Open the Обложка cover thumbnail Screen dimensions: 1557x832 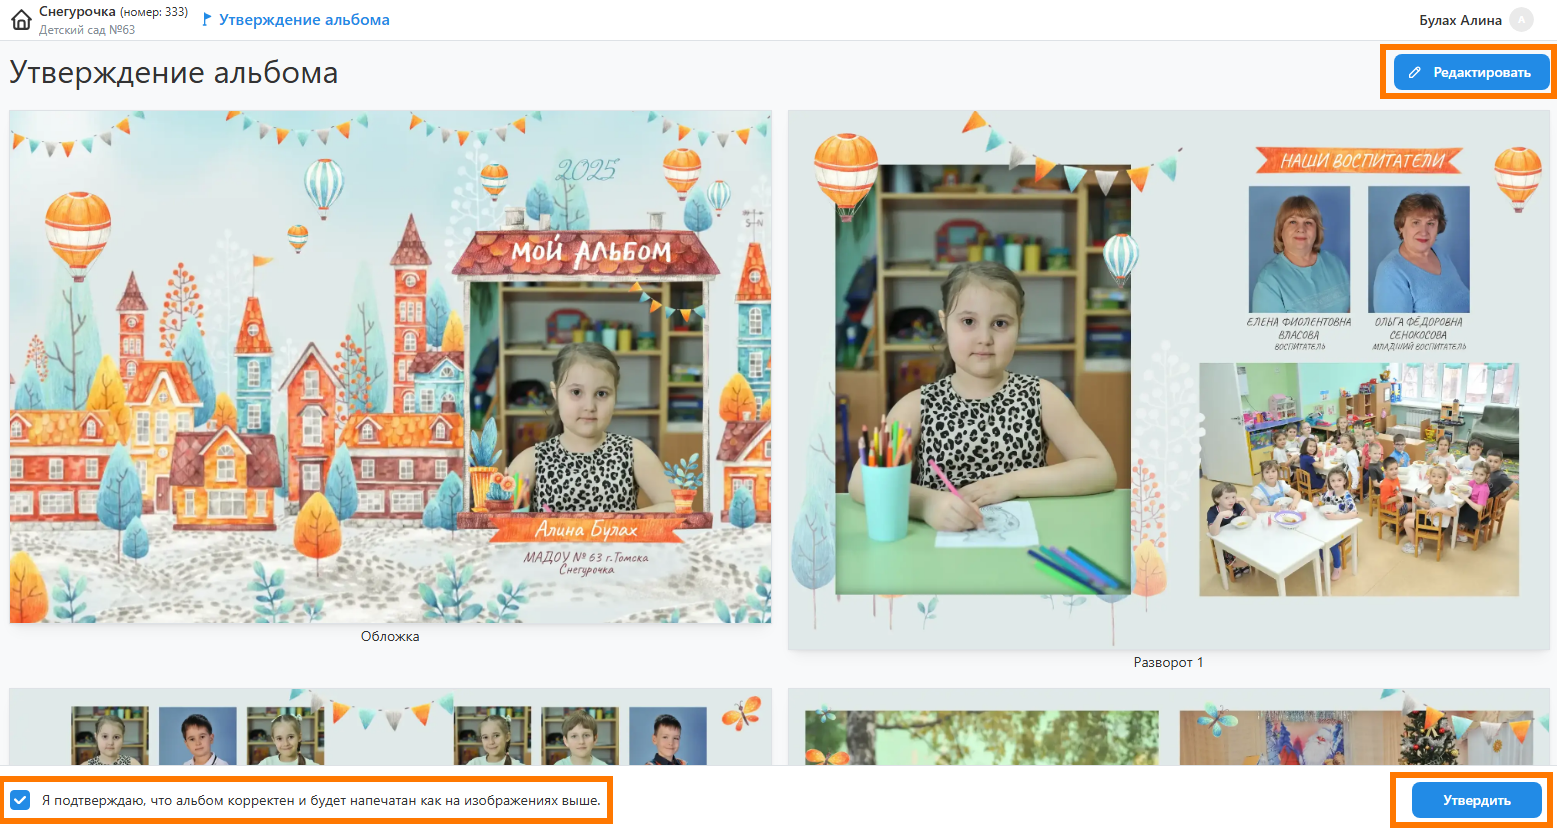pyautogui.click(x=390, y=366)
